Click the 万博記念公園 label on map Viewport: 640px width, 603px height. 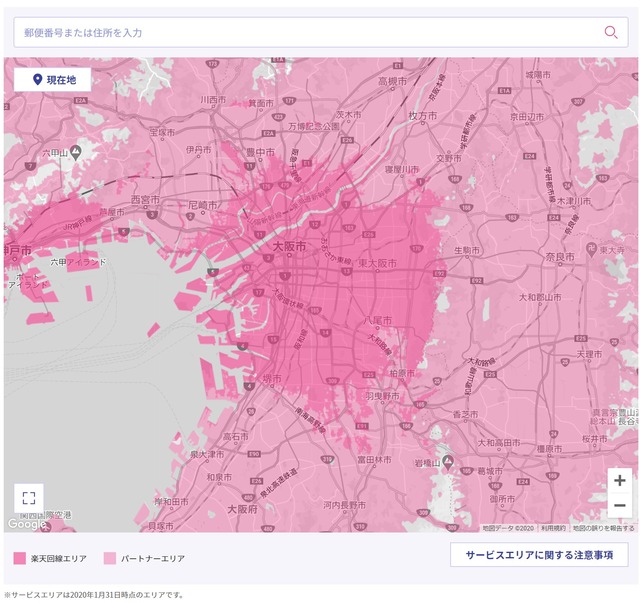pyautogui.click(x=313, y=127)
